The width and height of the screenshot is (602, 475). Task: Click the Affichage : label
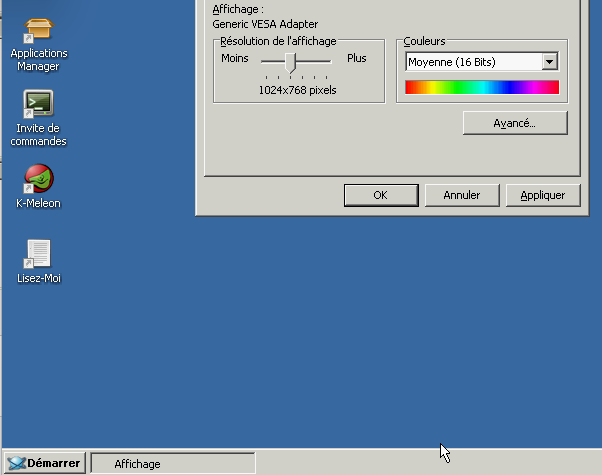coord(238,9)
